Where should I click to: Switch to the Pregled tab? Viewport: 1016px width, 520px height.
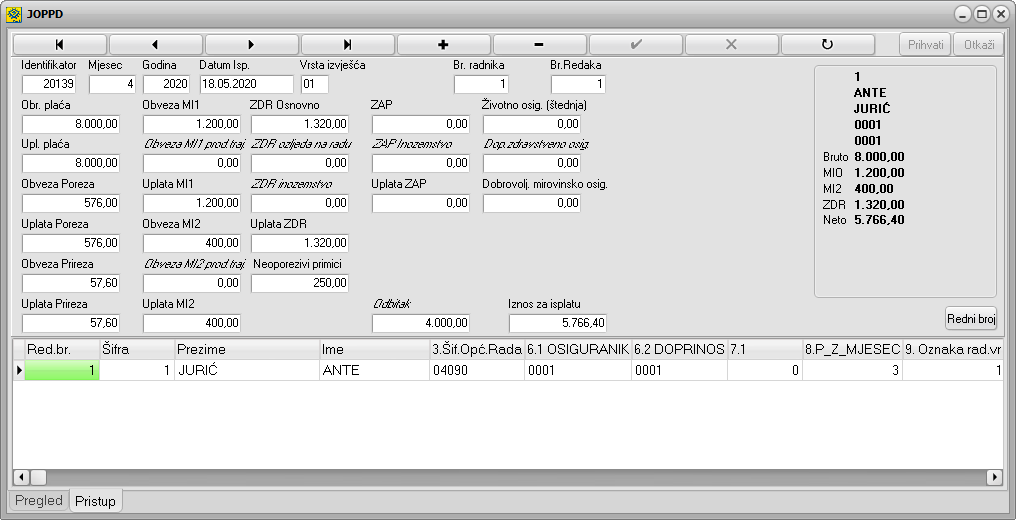point(39,501)
